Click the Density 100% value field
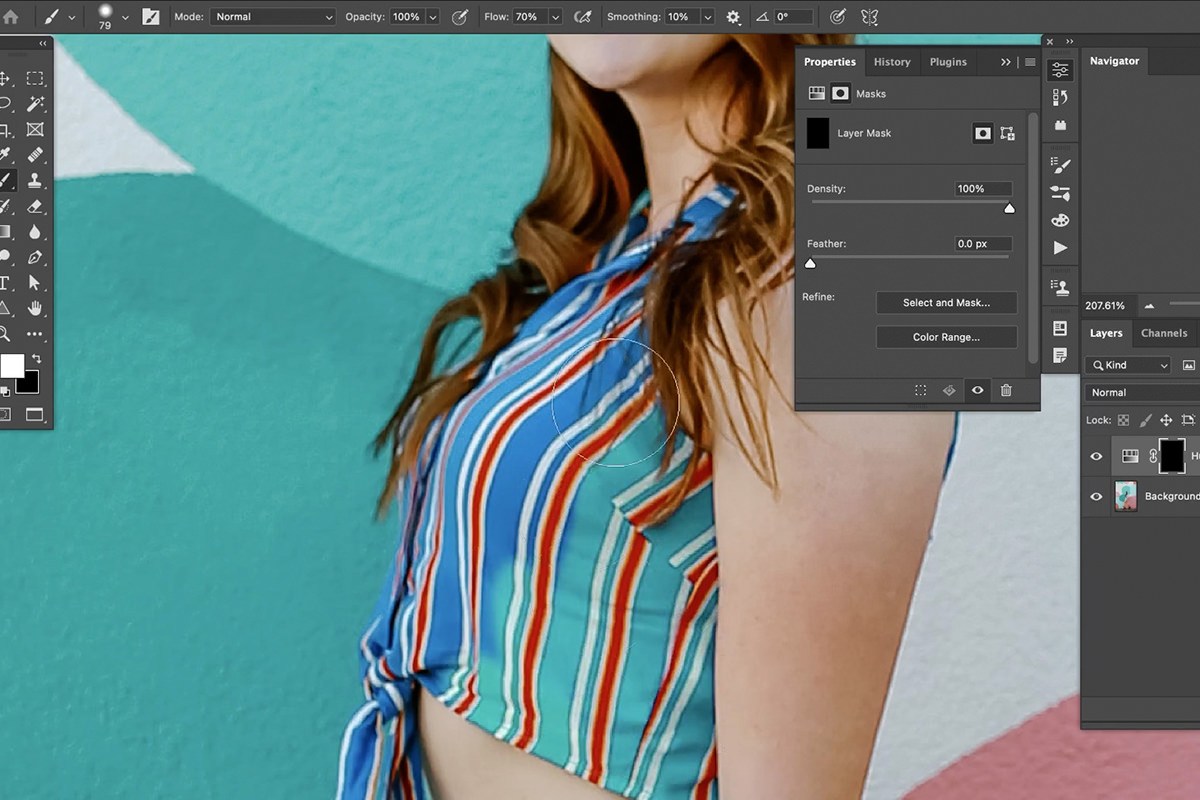The width and height of the screenshot is (1200, 800). tap(983, 189)
